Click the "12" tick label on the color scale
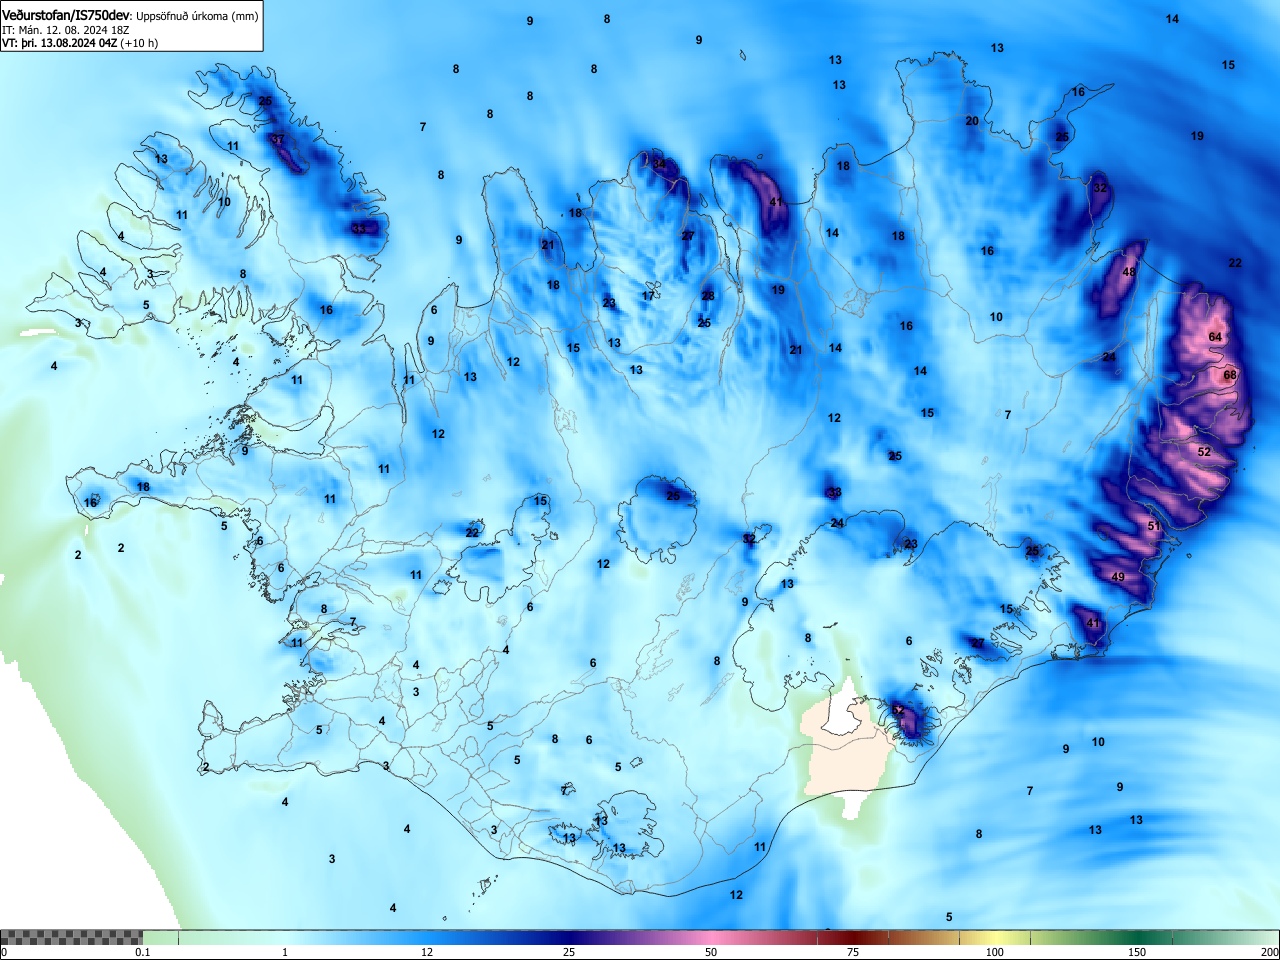1280x960 pixels. click(x=427, y=952)
